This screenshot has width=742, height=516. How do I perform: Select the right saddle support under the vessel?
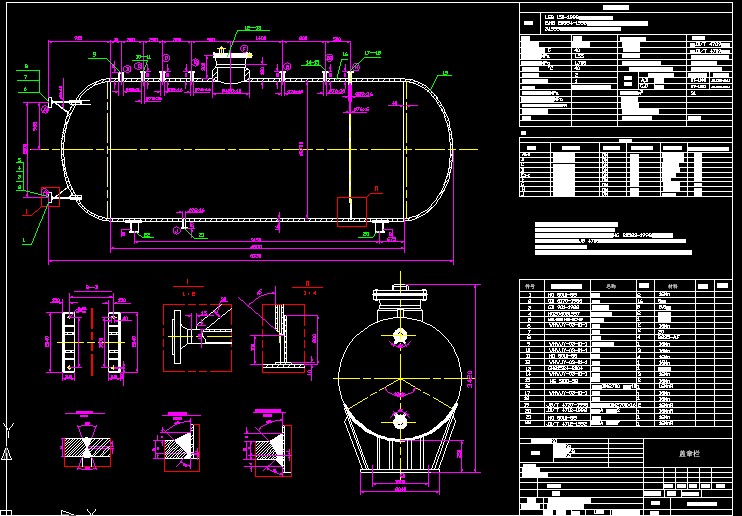coord(380,226)
